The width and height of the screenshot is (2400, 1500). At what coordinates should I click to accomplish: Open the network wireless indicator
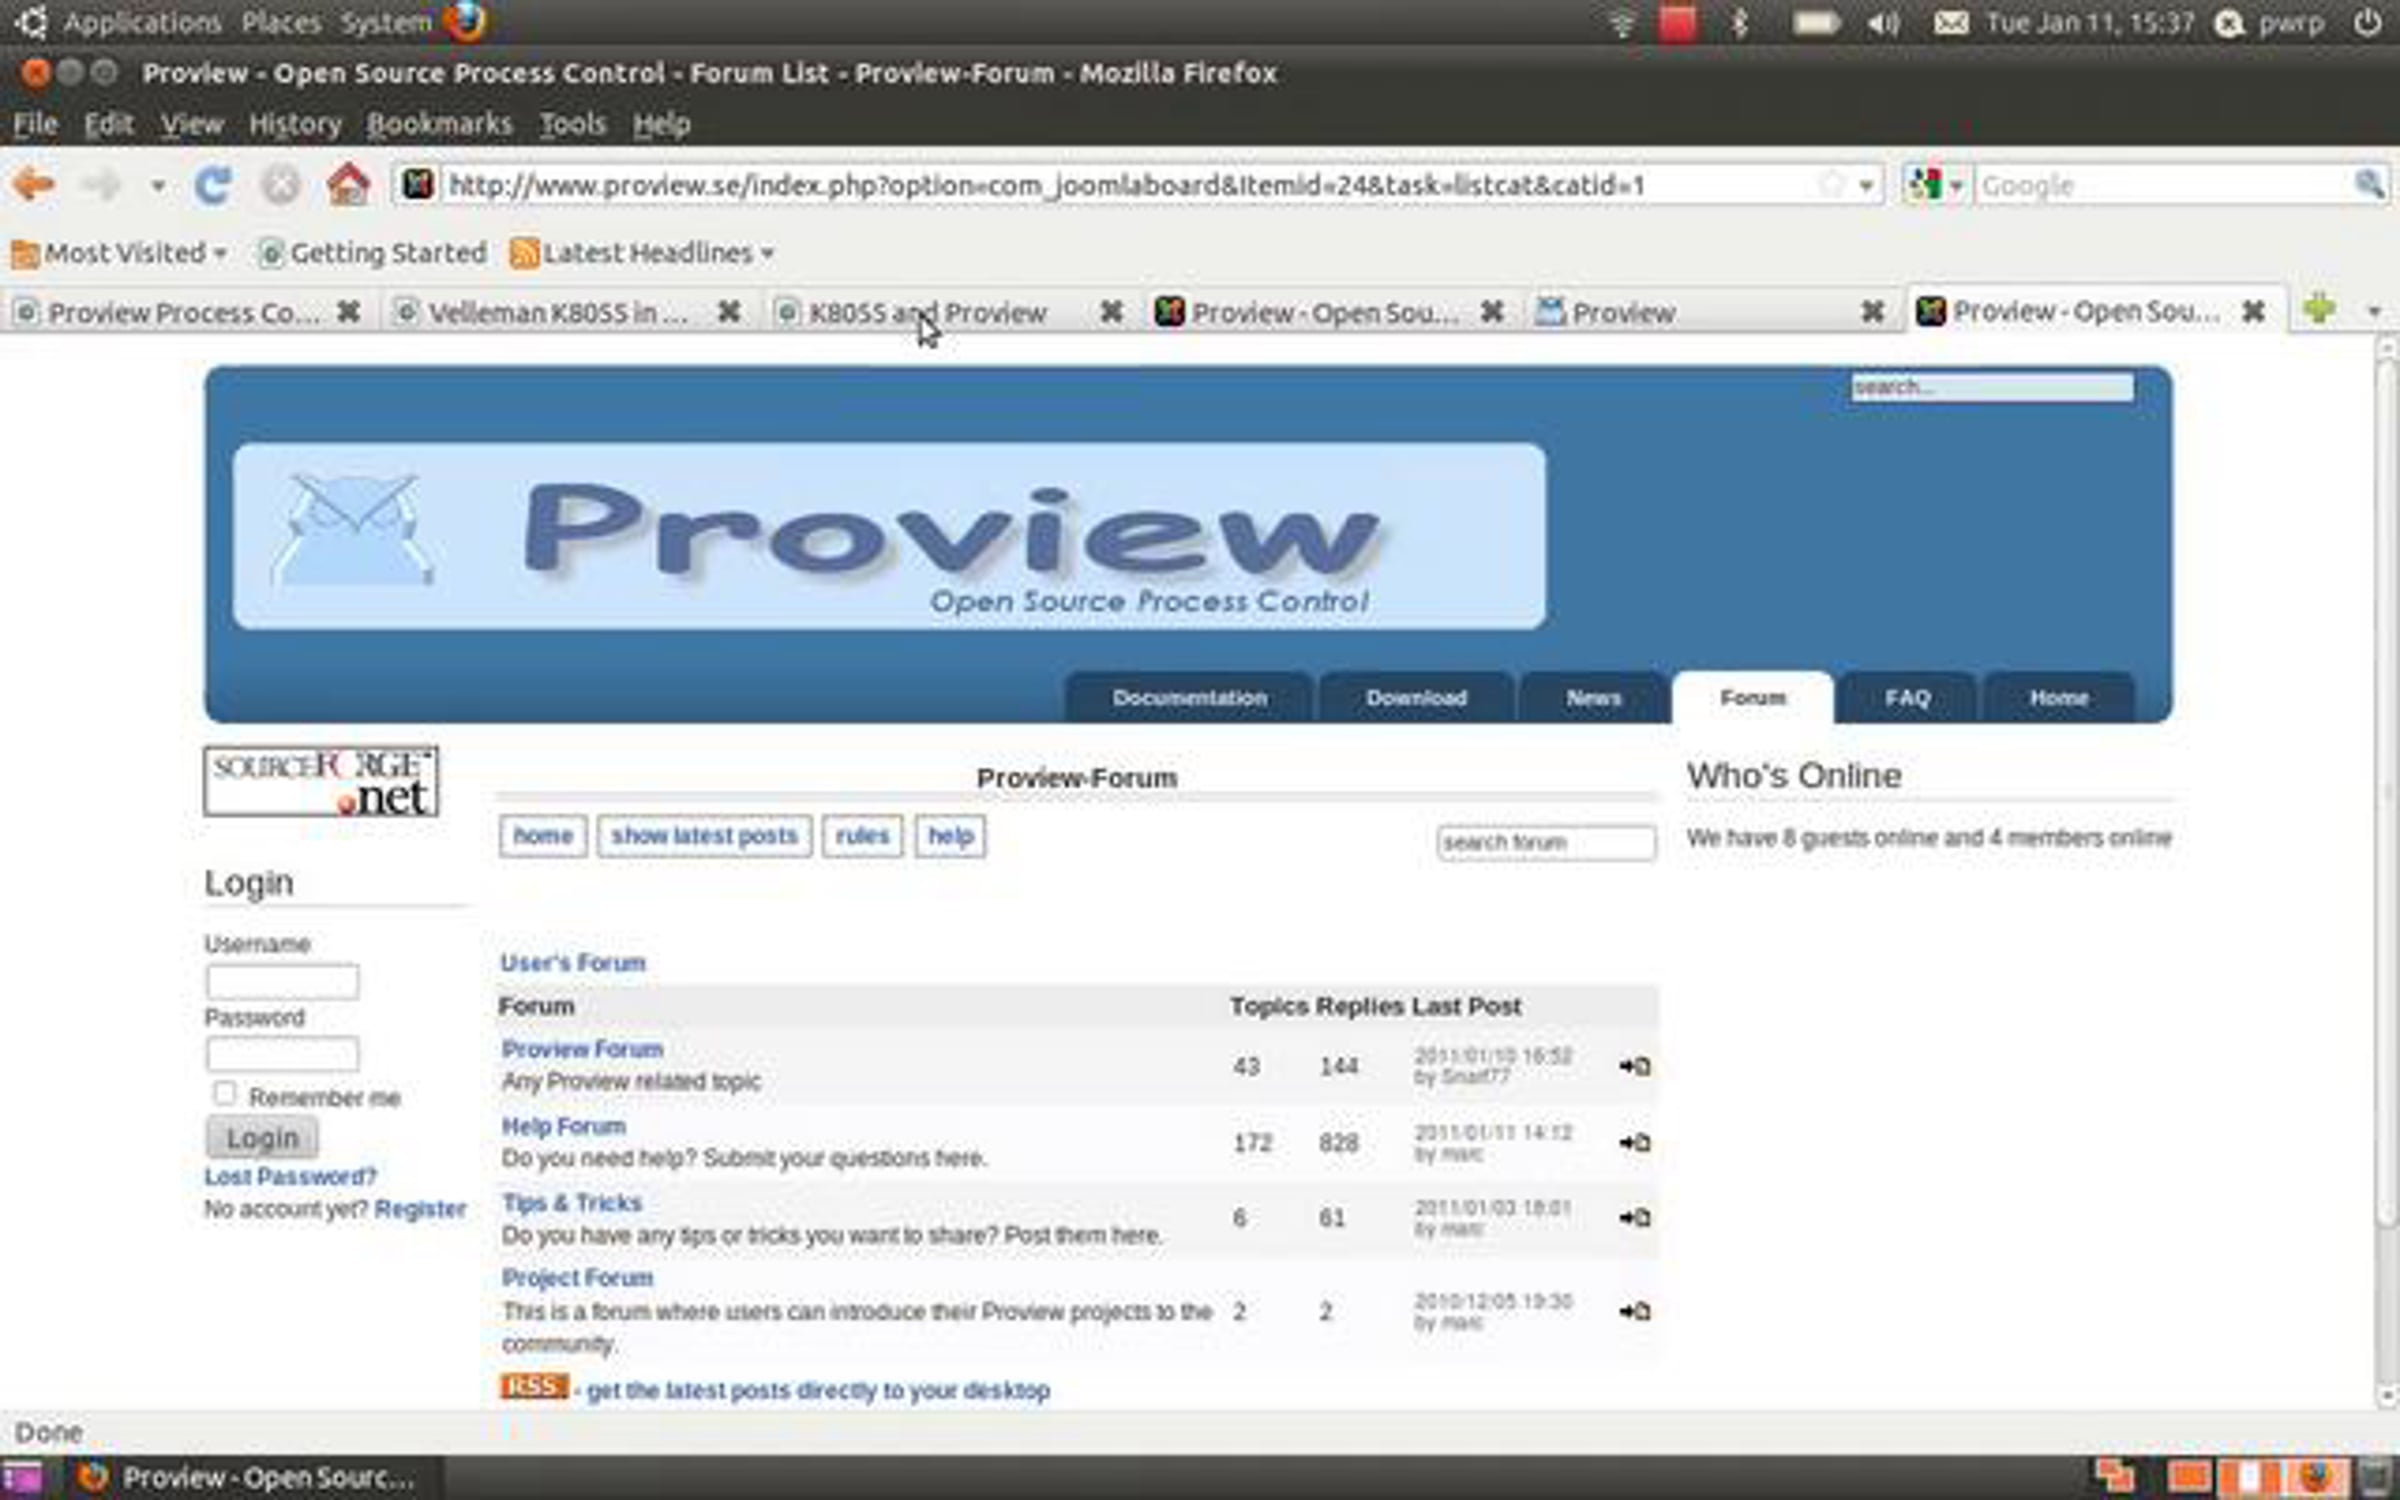tap(1622, 22)
